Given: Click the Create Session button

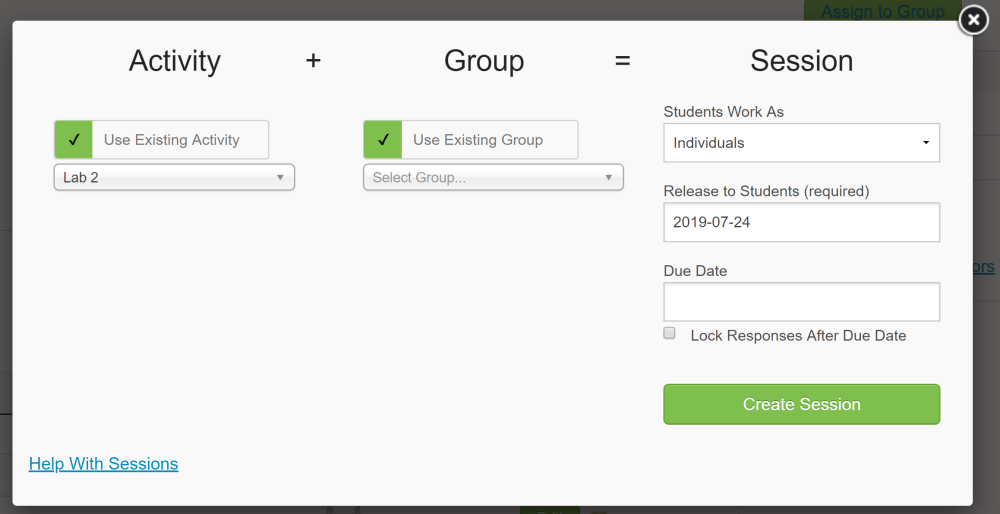Looking at the screenshot, I should [801, 404].
